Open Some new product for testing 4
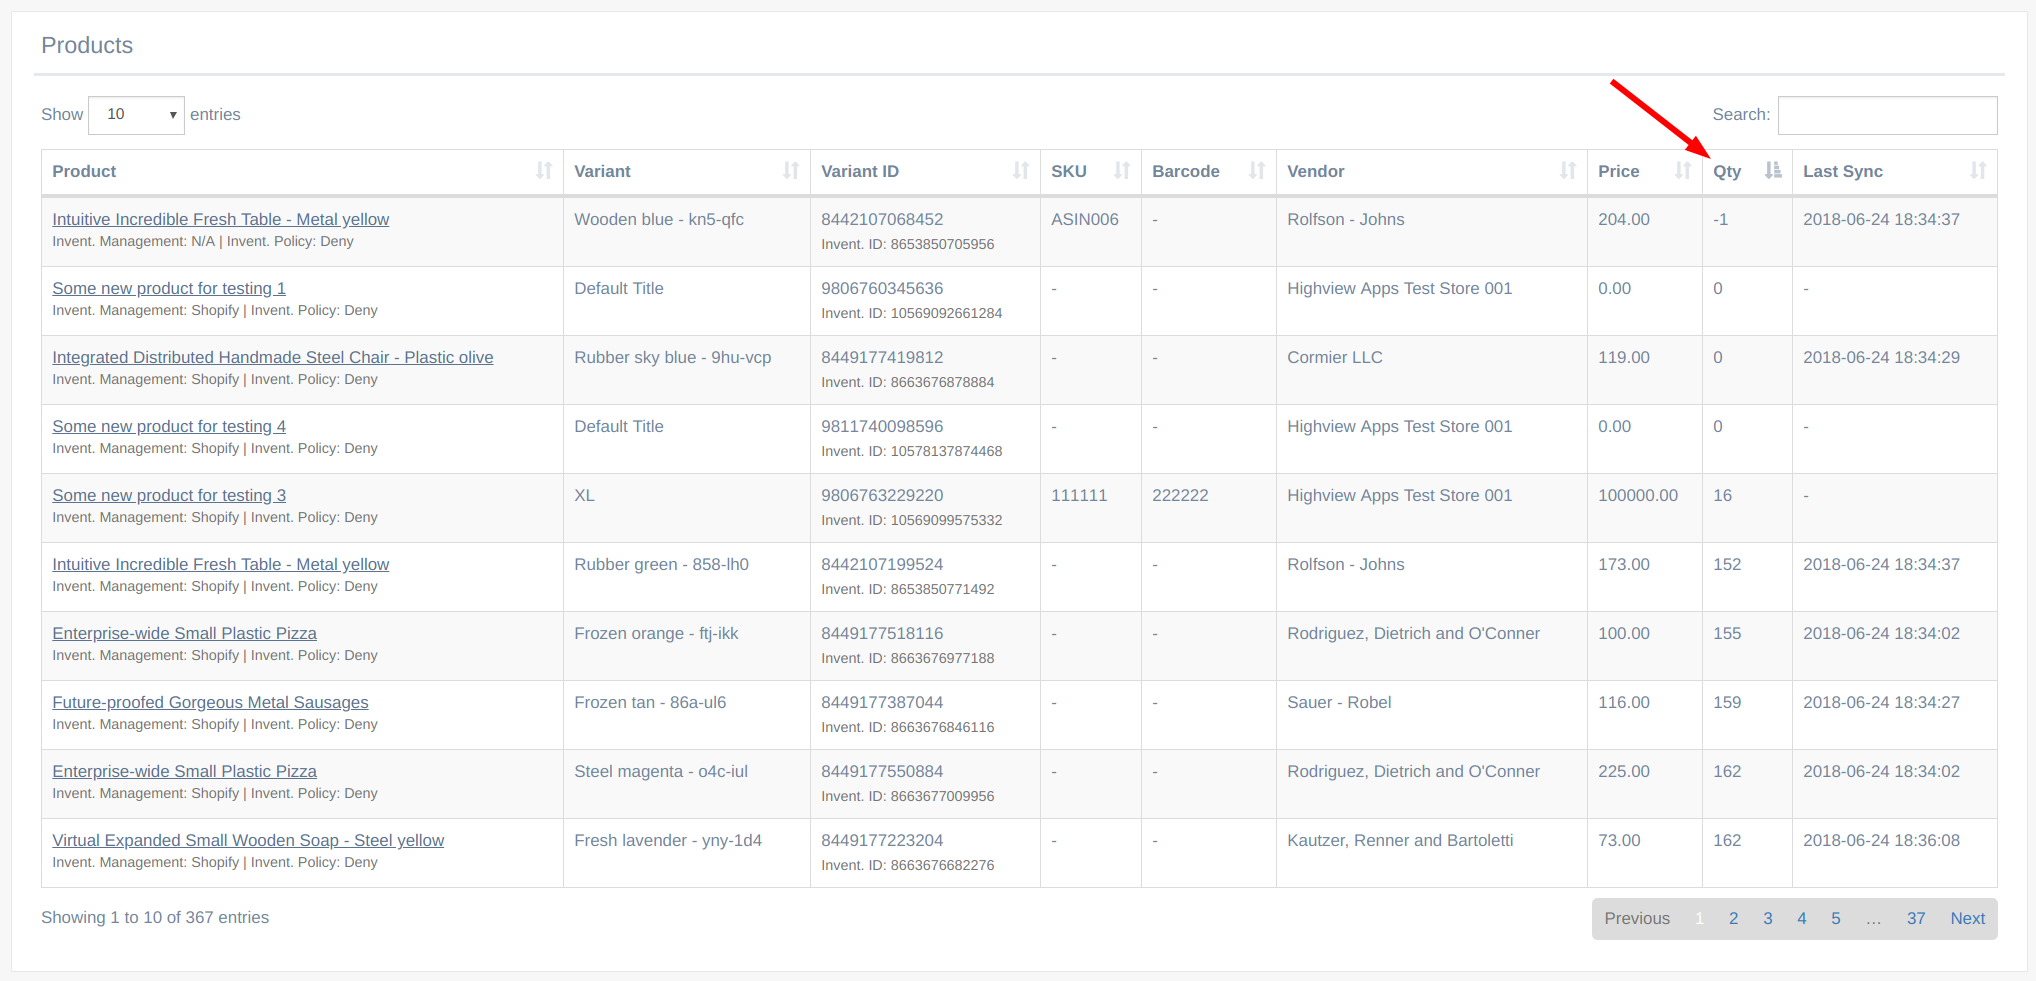This screenshot has width=2036, height=981. point(169,426)
